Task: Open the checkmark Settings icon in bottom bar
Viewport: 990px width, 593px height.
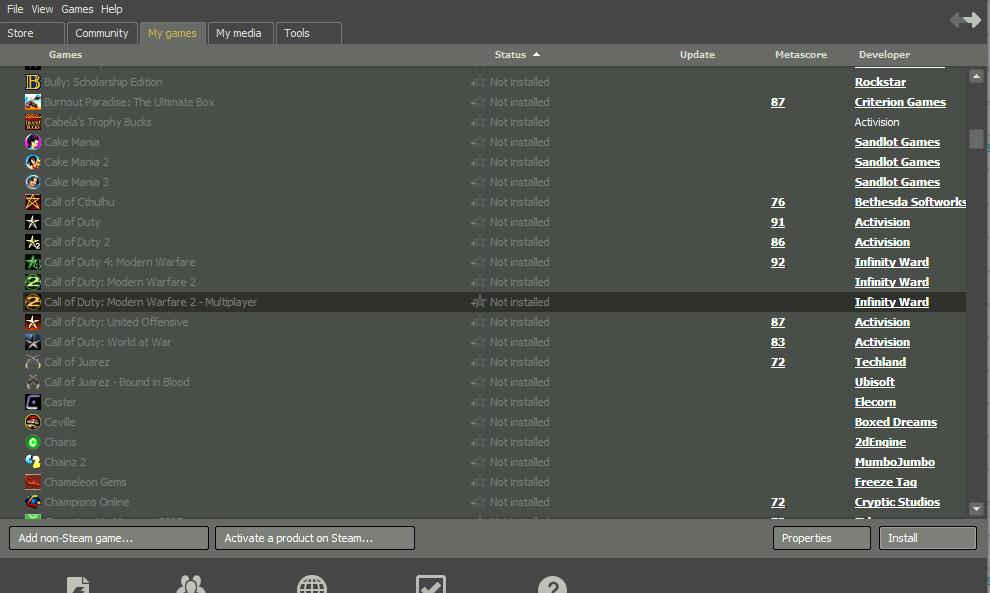Action: 431,584
